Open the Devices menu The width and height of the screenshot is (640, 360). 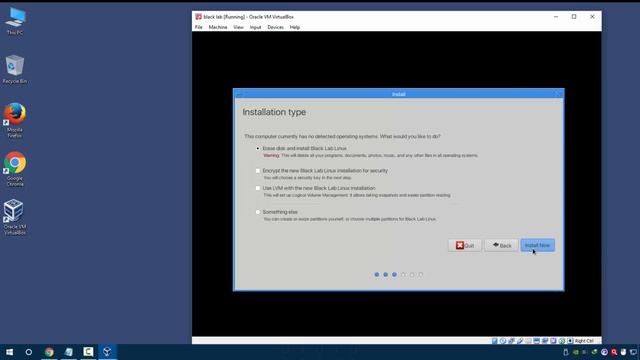click(x=276, y=27)
